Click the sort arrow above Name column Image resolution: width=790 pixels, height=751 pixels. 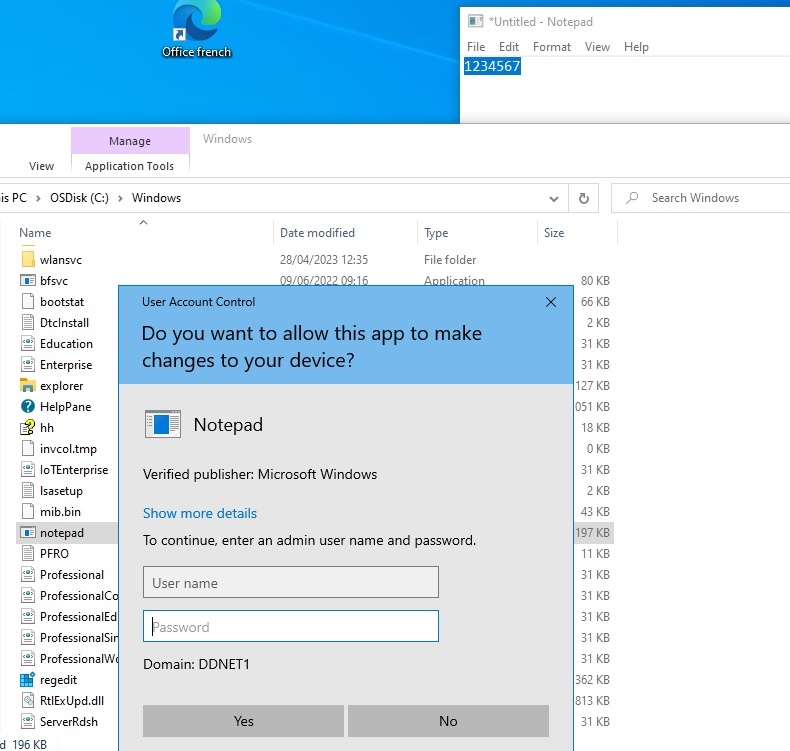(144, 222)
